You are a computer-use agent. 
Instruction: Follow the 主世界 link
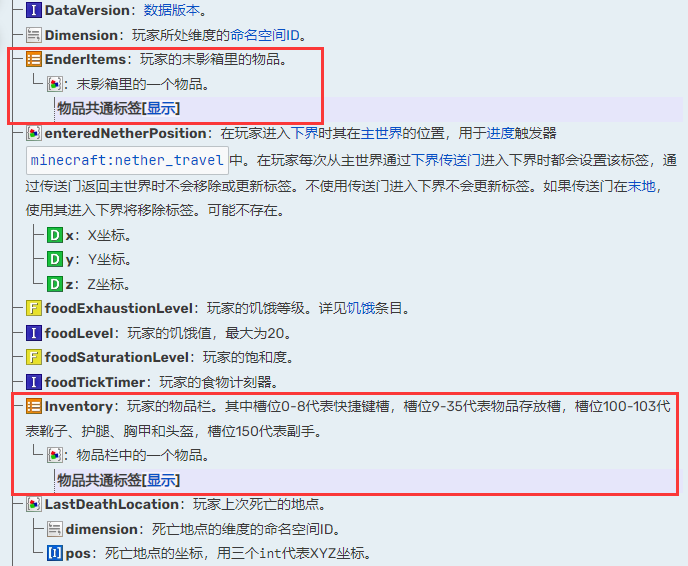381,133
